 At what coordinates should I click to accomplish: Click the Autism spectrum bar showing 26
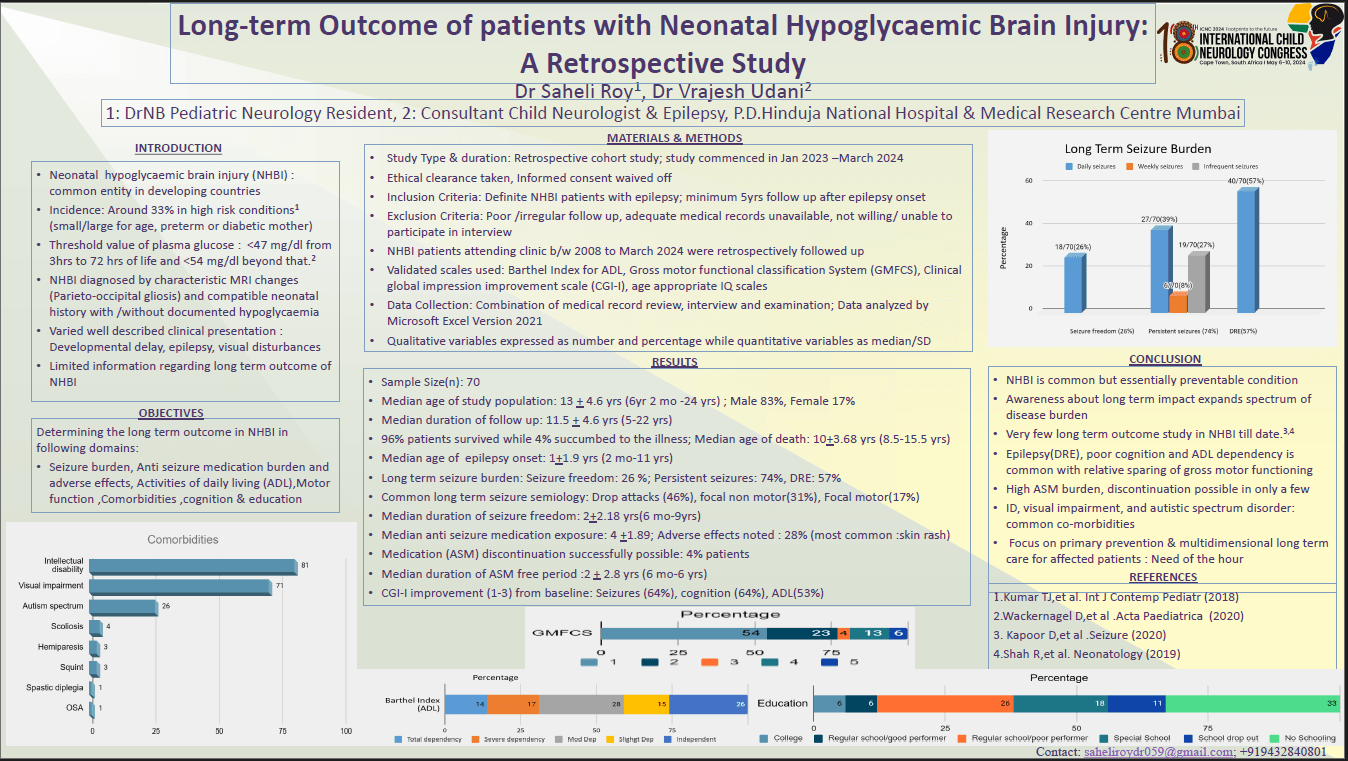124,606
